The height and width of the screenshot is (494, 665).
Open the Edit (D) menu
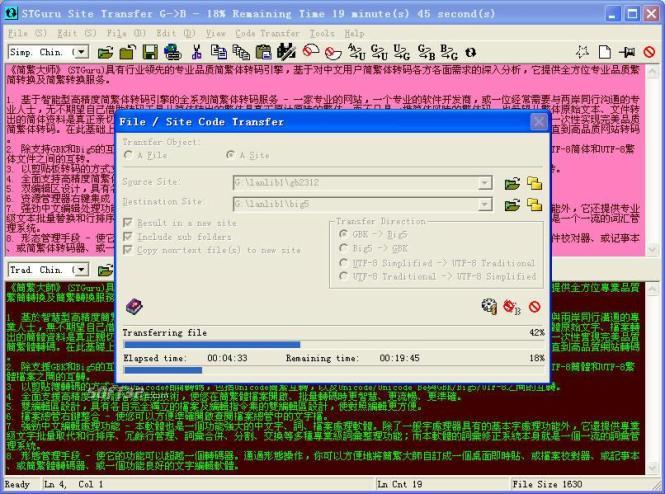[176, 33]
